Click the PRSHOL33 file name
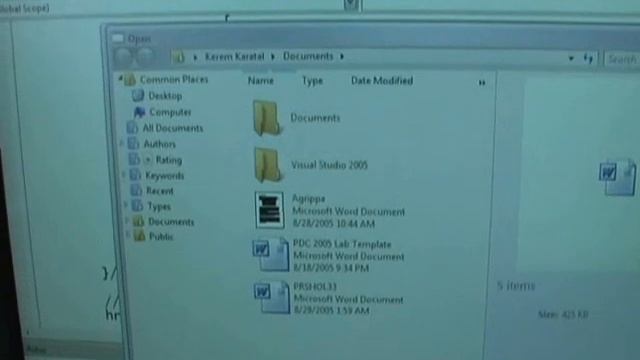The image size is (640, 360). pyautogui.click(x=315, y=287)
